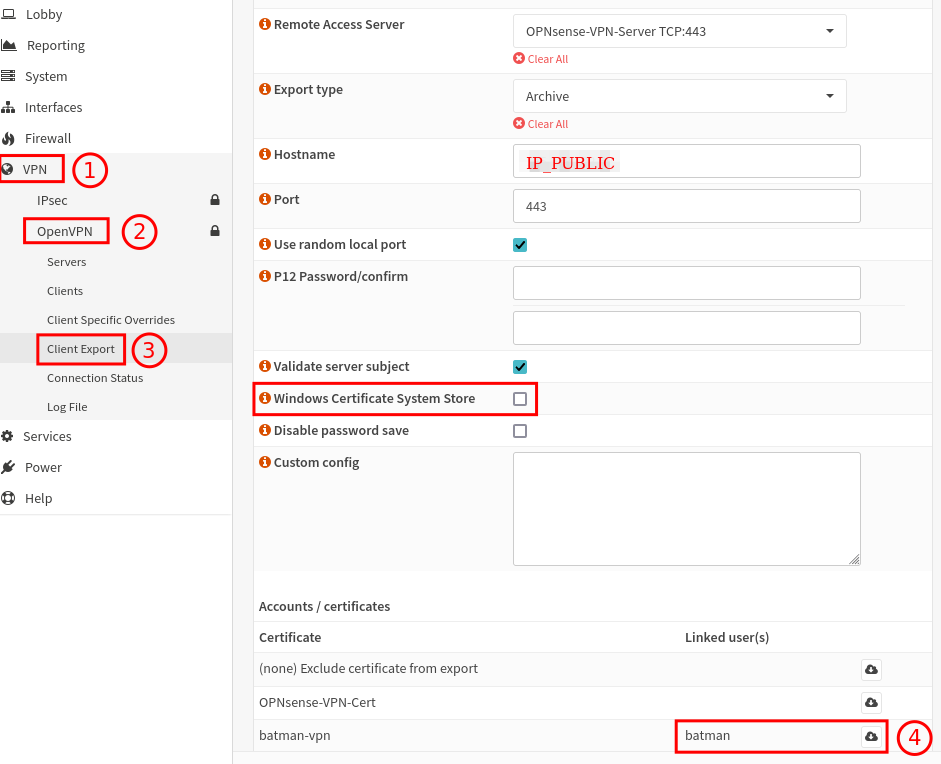Select the OpenVPN submenu

65,232
